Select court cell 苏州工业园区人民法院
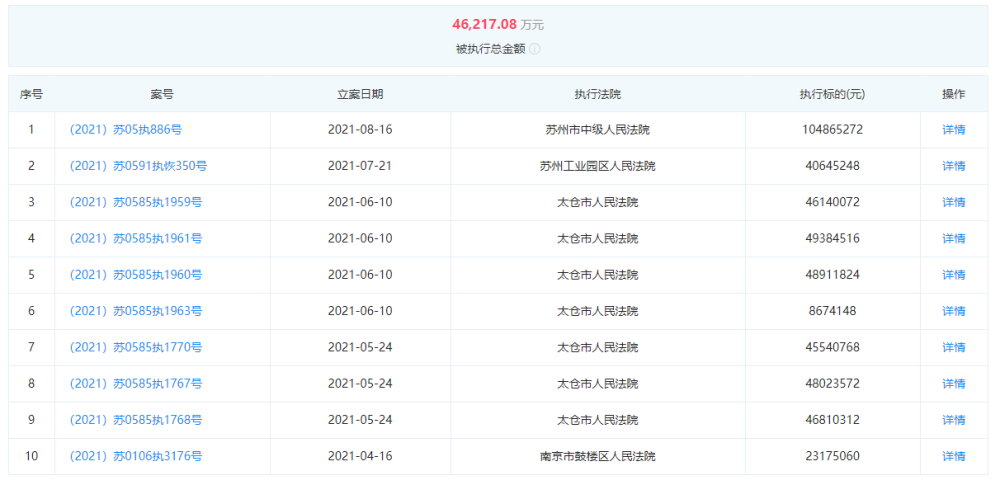The image size is (1000, 485). click(598, 166)
